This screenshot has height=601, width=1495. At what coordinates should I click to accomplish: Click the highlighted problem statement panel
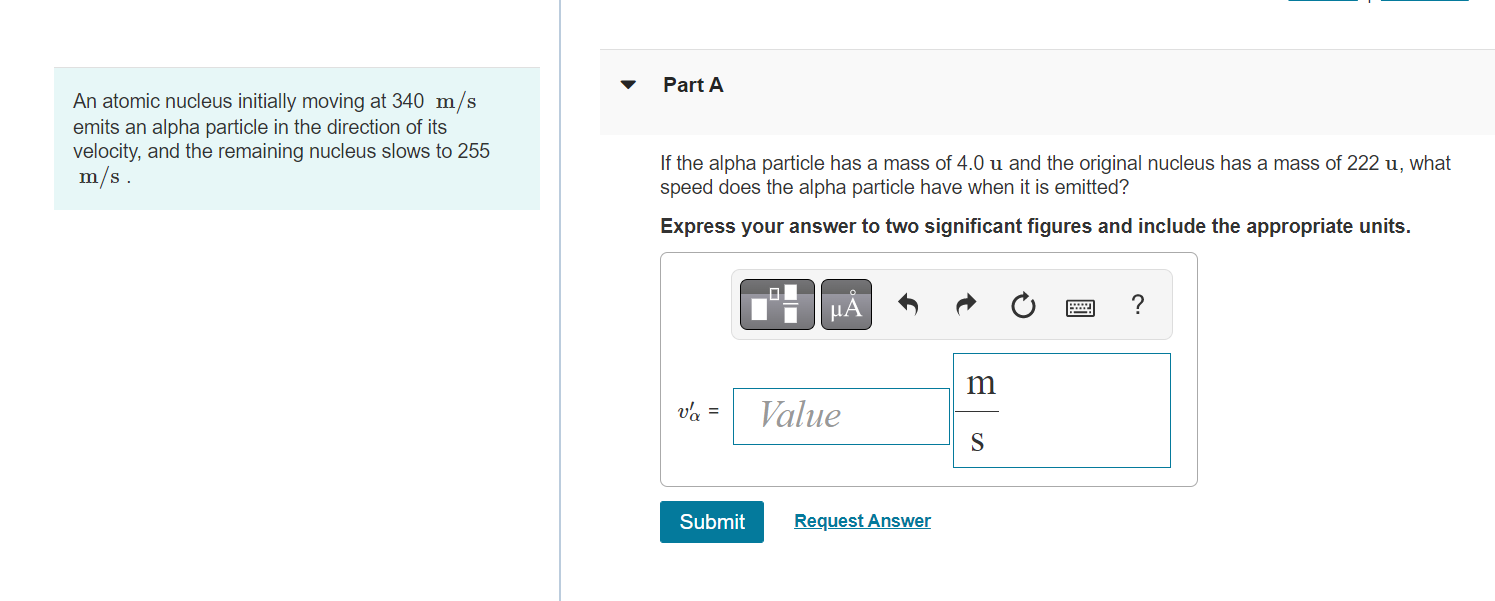(x=296, y=138)
